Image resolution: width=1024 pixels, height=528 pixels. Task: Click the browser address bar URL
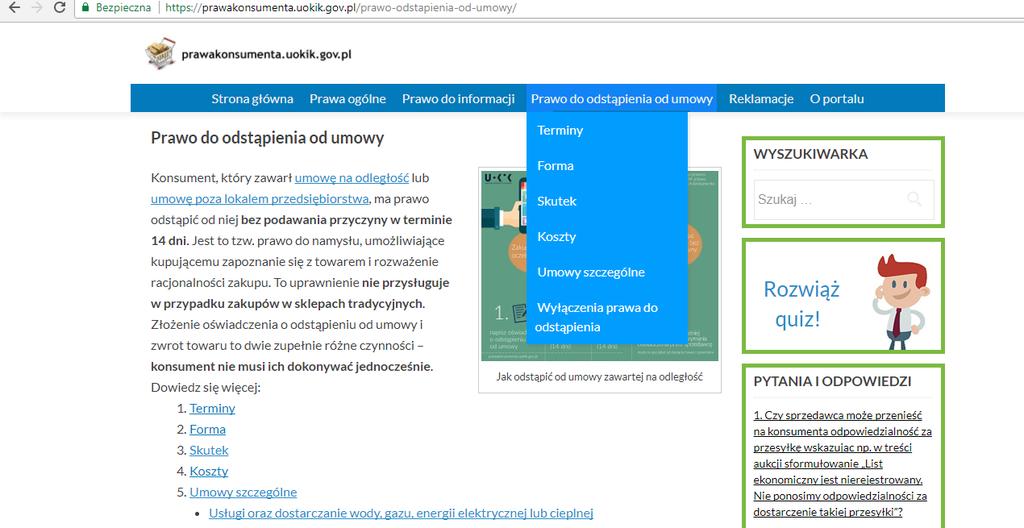tap(340, 8)
